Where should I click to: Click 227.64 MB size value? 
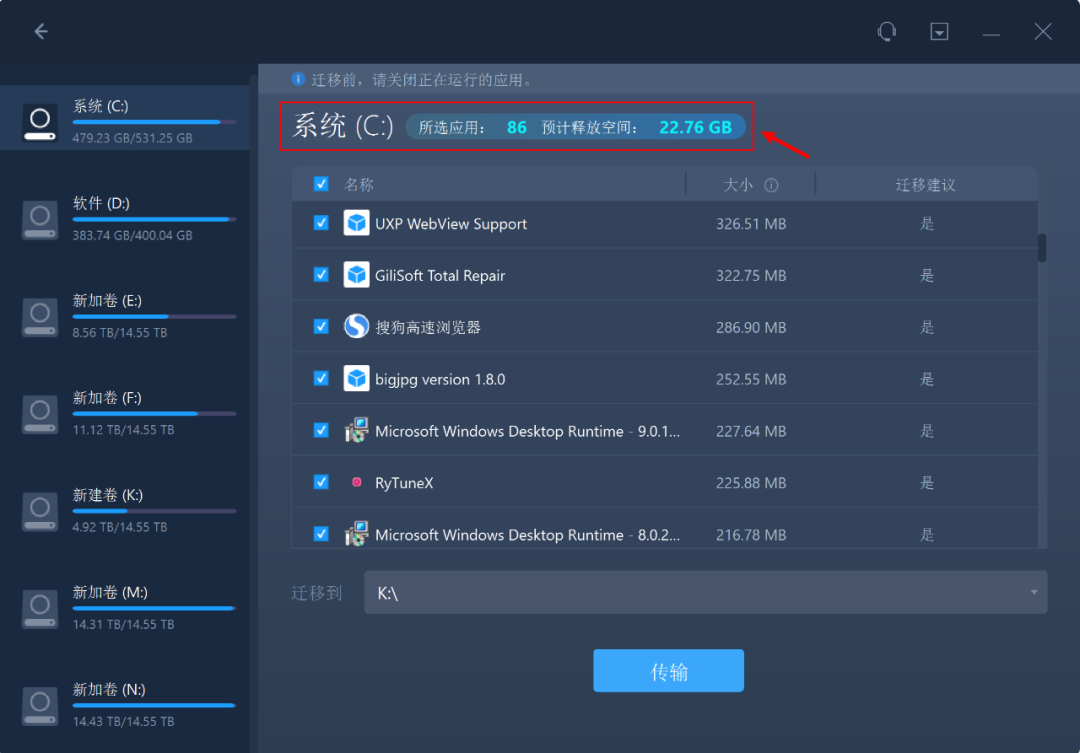point(751,431)
